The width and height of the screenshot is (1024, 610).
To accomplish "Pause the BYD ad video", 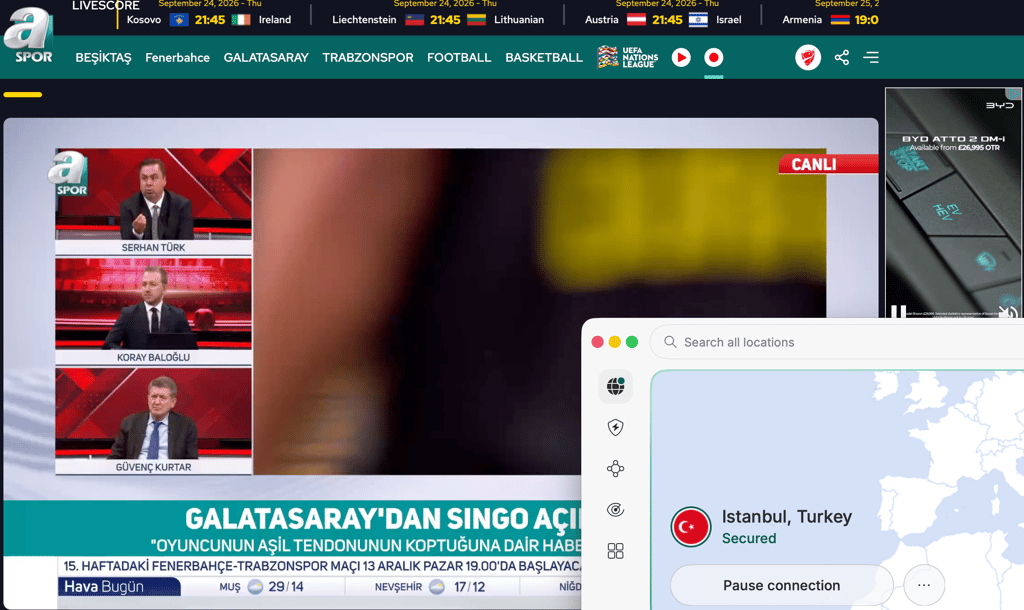I will coord(899,312).
